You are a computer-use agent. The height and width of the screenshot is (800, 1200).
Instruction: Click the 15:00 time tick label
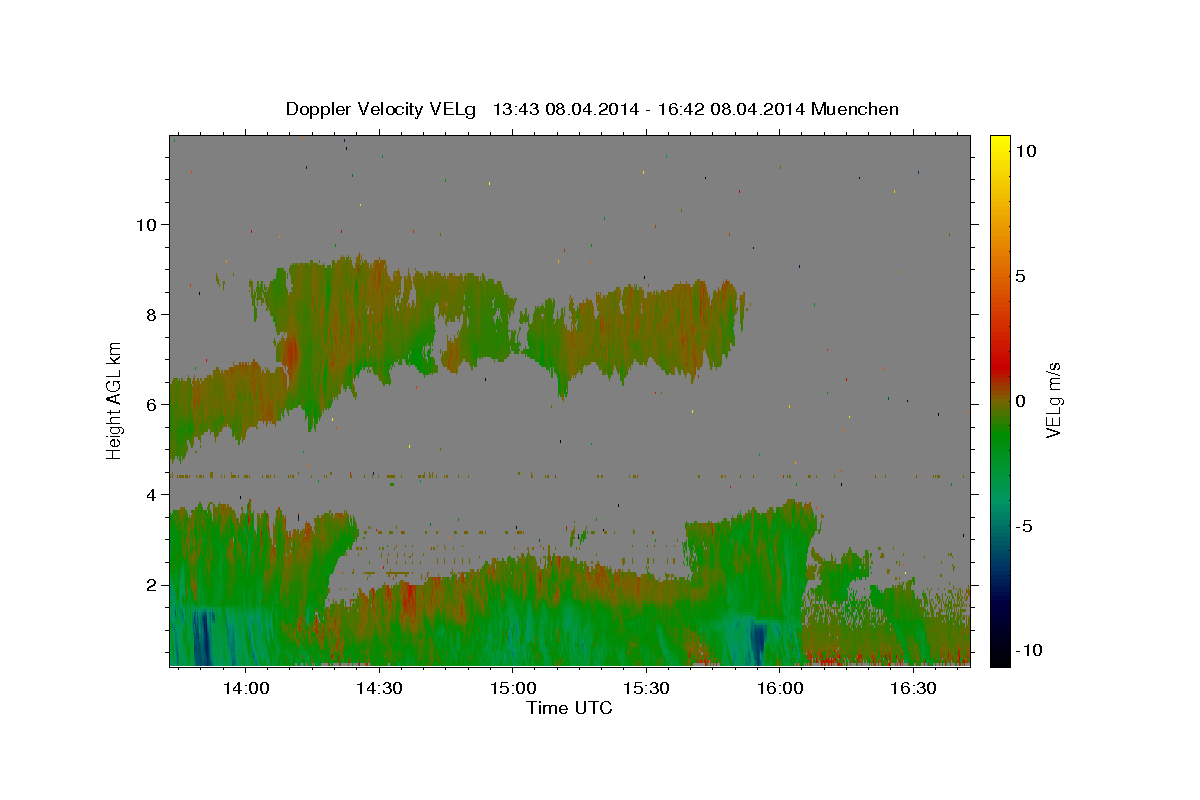pos(512,688)
